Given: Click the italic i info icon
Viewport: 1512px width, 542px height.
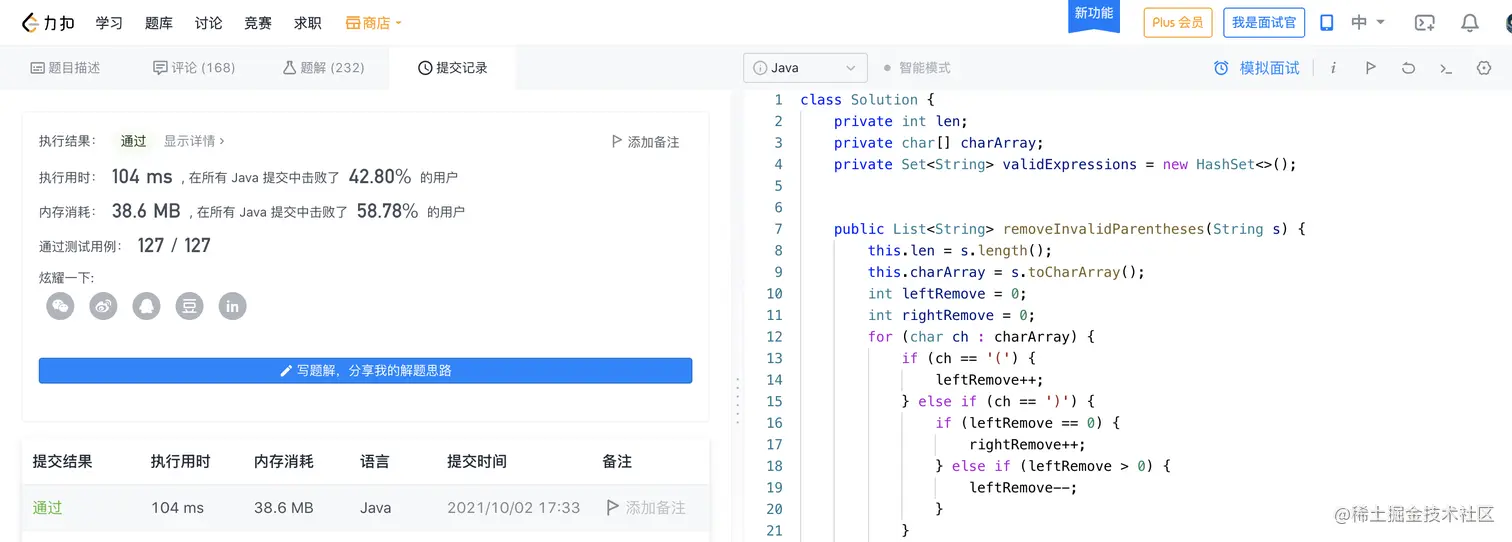Looking at the screenshot, I should (x=1333, y=68).
